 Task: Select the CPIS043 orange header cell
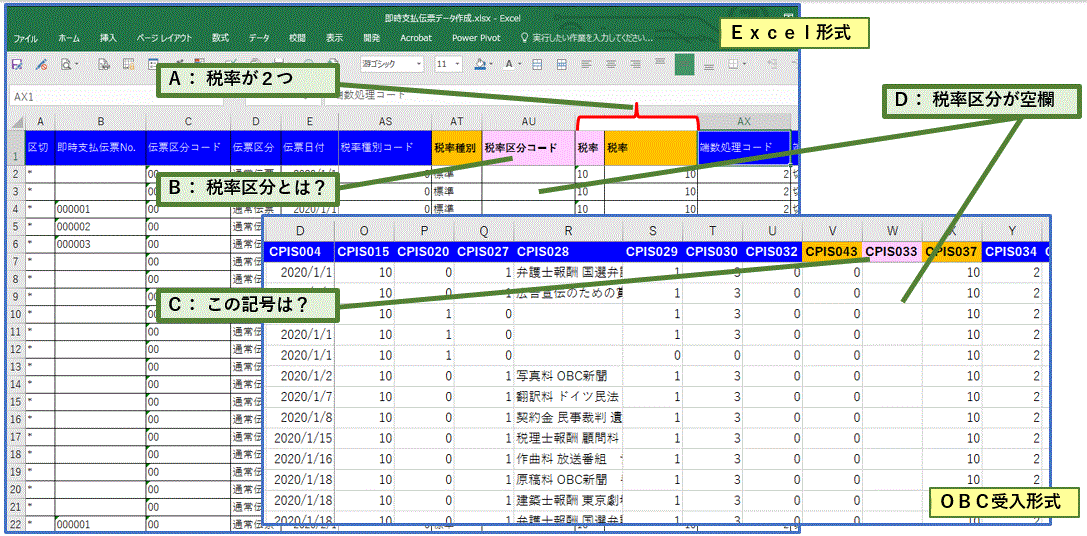[x=832, y=250]
